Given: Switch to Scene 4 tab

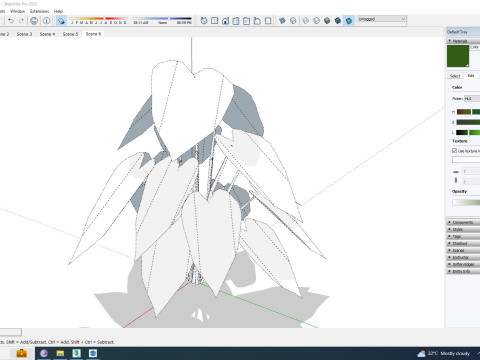Looking at the screenshot, I should click(47, 34).
